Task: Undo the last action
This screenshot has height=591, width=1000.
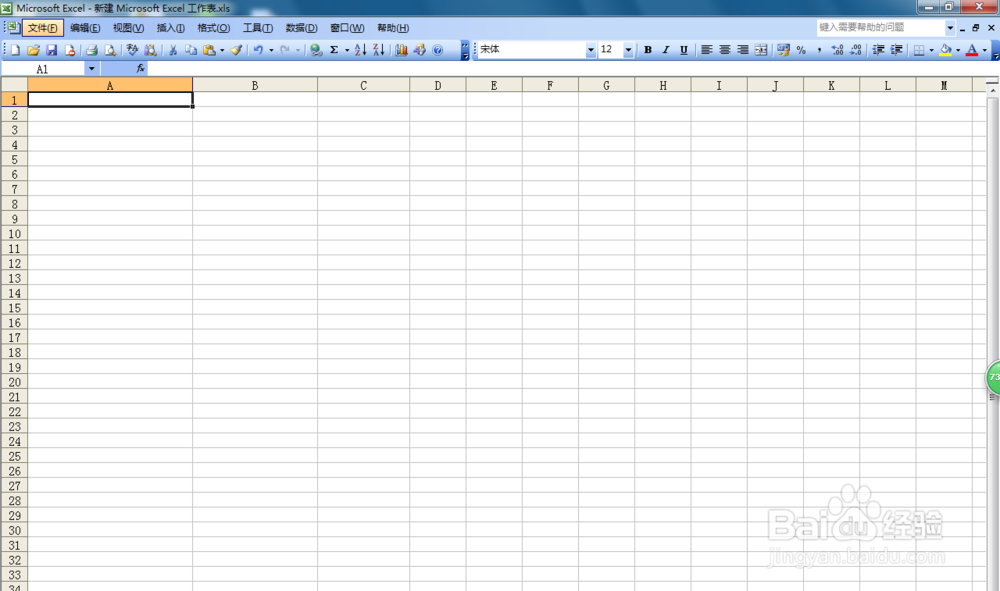Action: pyautogui.click(x=258, y=50)
